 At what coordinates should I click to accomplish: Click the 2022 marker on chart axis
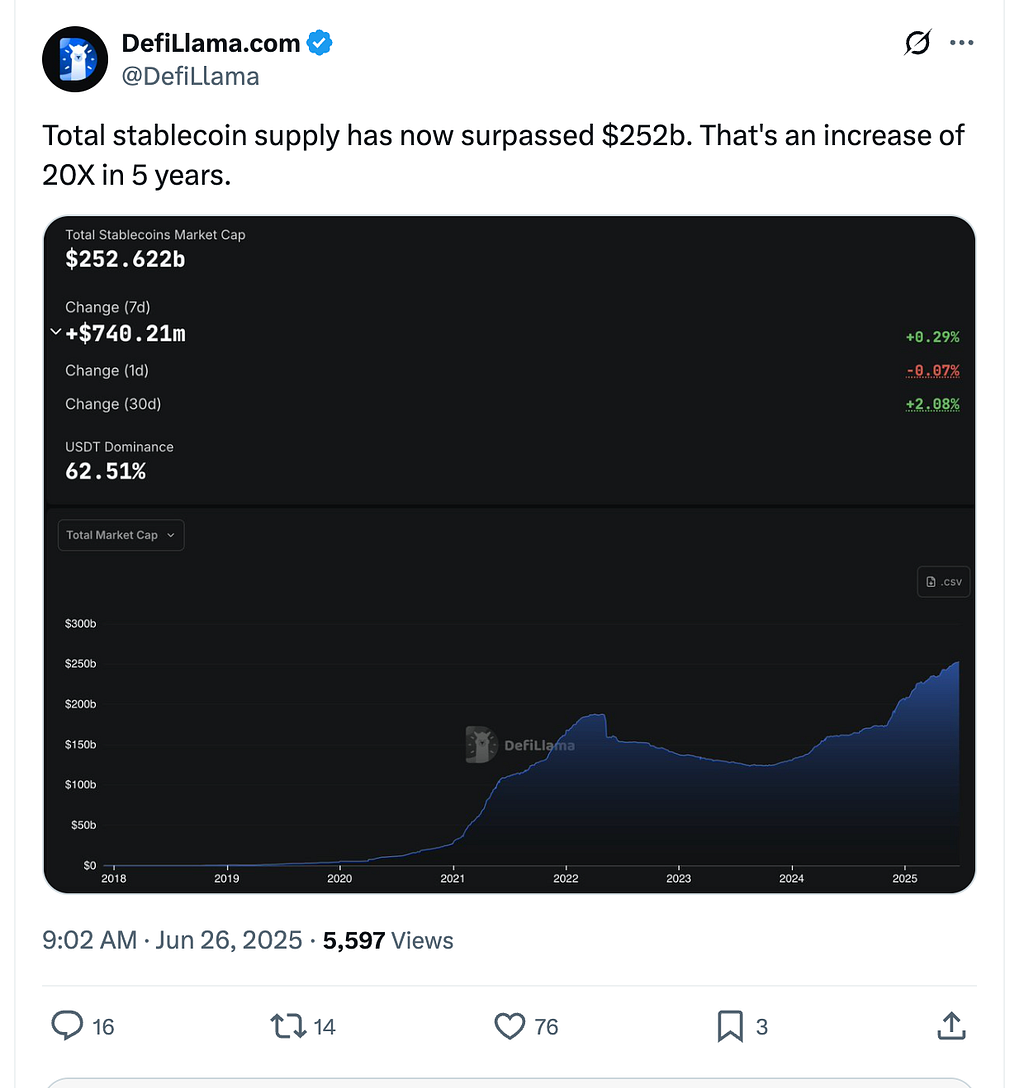pyautogui.click(x=565, y=878)
